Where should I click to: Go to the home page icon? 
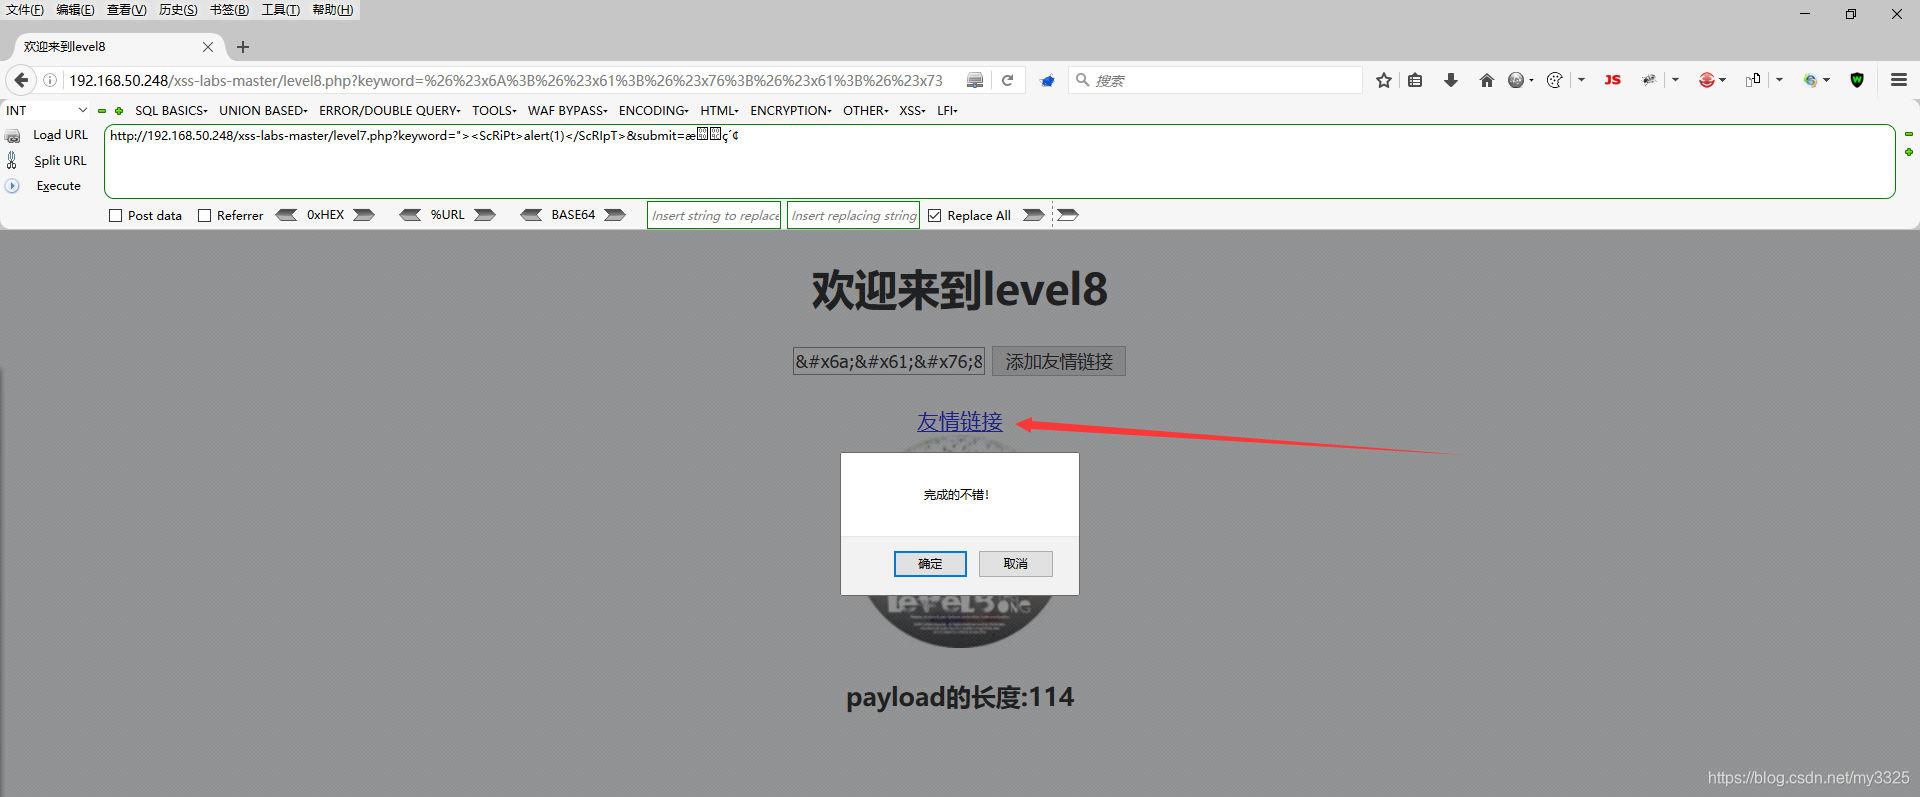(x=1487, y=80)
